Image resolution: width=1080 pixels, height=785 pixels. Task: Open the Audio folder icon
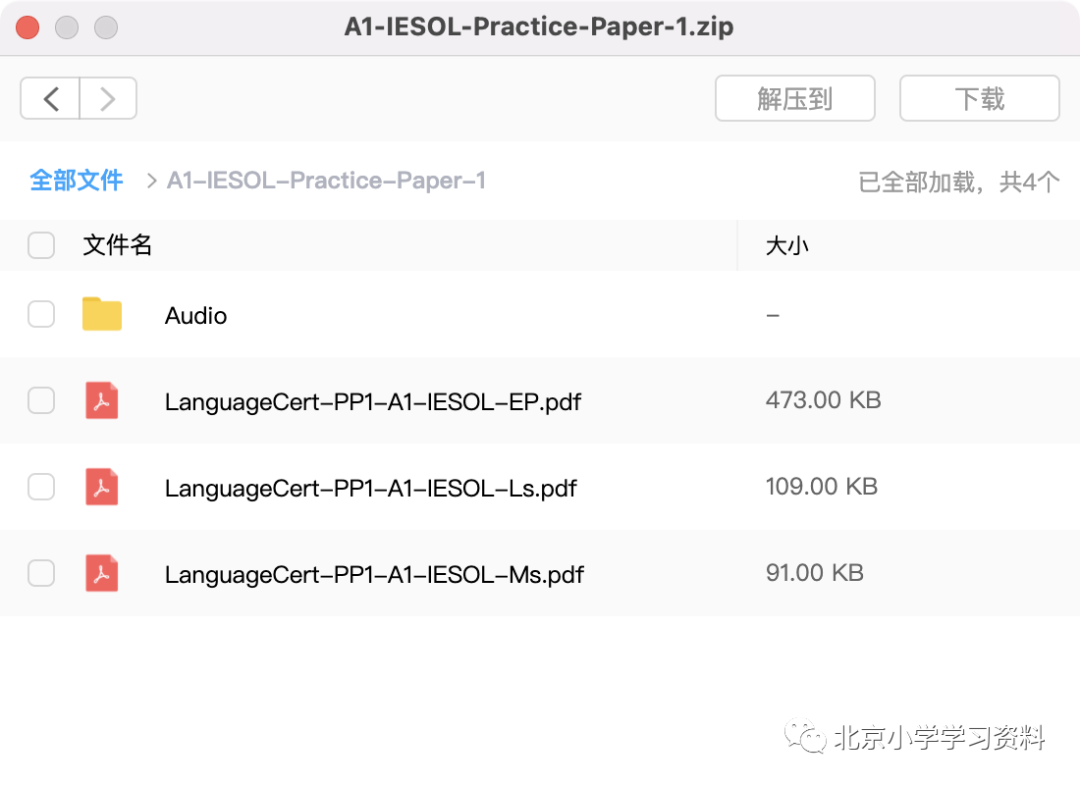(x=102, y=314)
